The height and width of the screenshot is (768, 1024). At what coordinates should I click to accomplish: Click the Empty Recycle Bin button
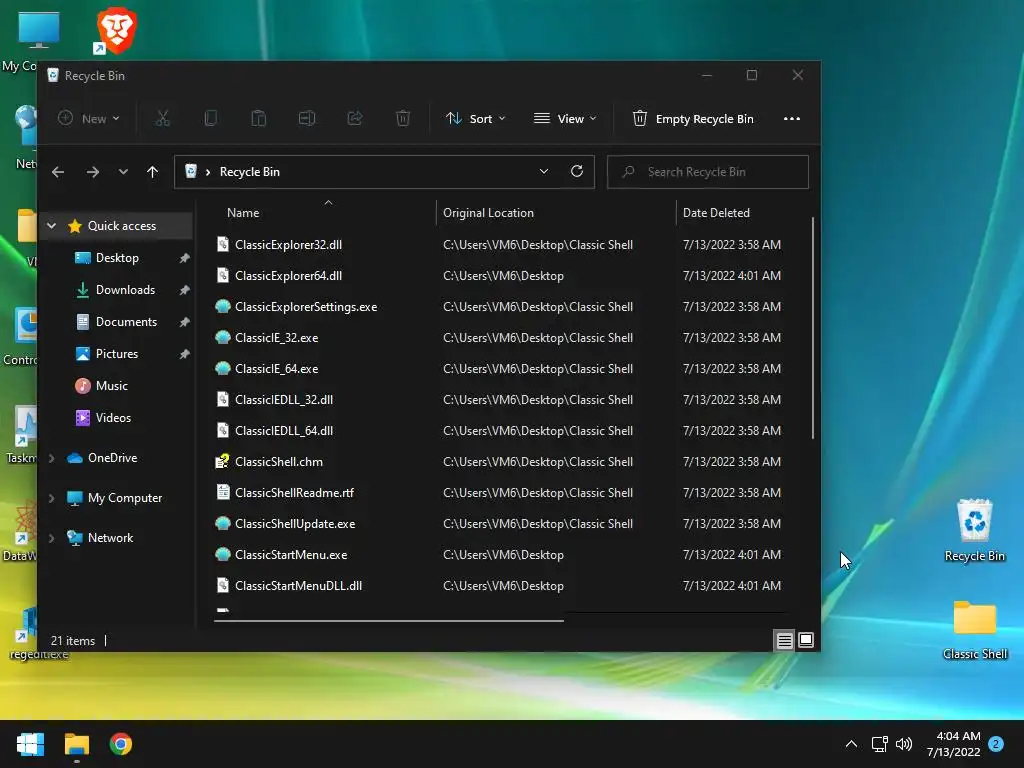[x=694, y=119]
